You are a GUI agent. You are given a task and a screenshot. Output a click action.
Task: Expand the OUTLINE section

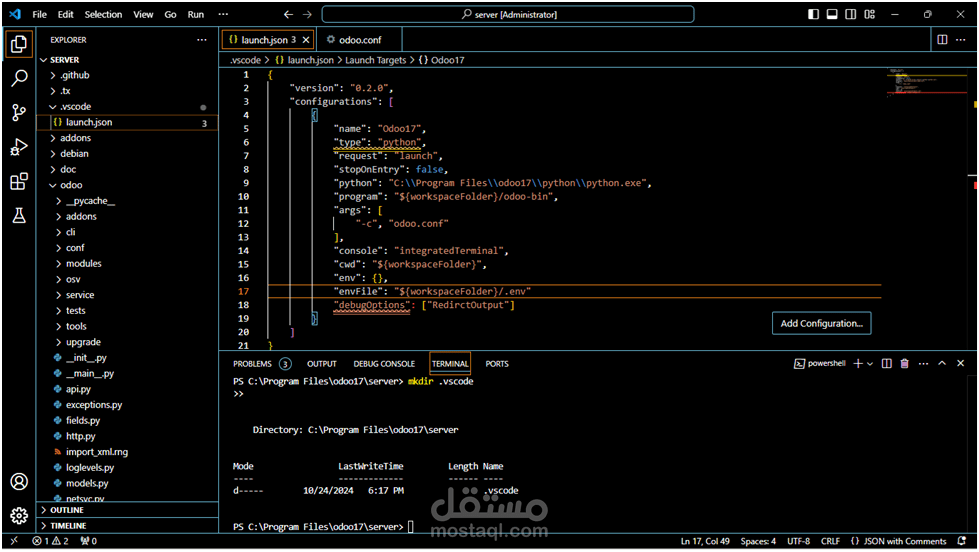pos(127,510)
